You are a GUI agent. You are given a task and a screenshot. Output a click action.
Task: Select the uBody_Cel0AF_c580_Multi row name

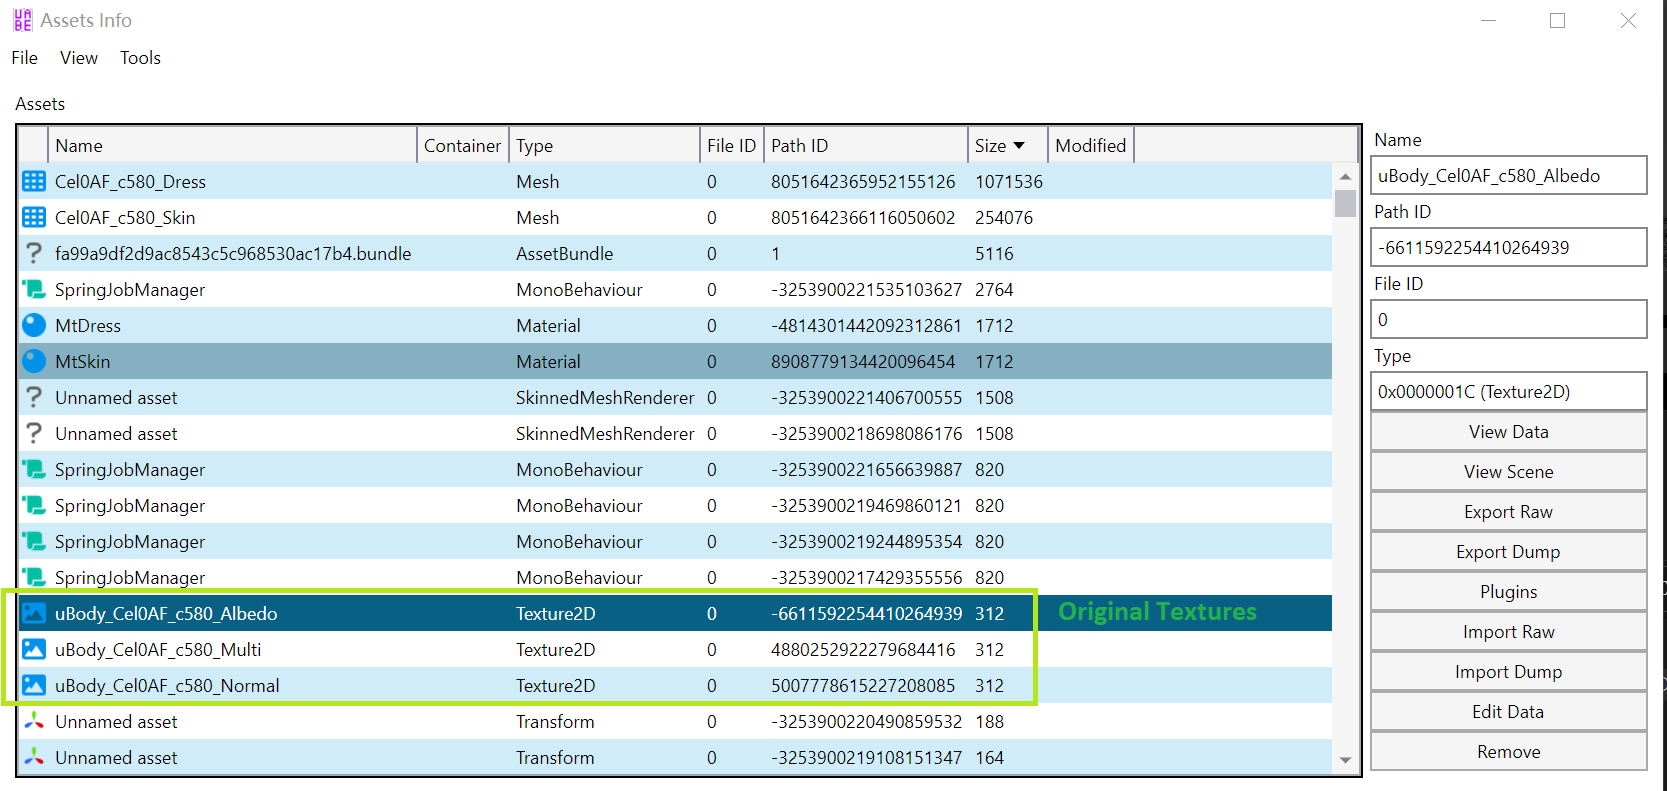pos(158,650)
